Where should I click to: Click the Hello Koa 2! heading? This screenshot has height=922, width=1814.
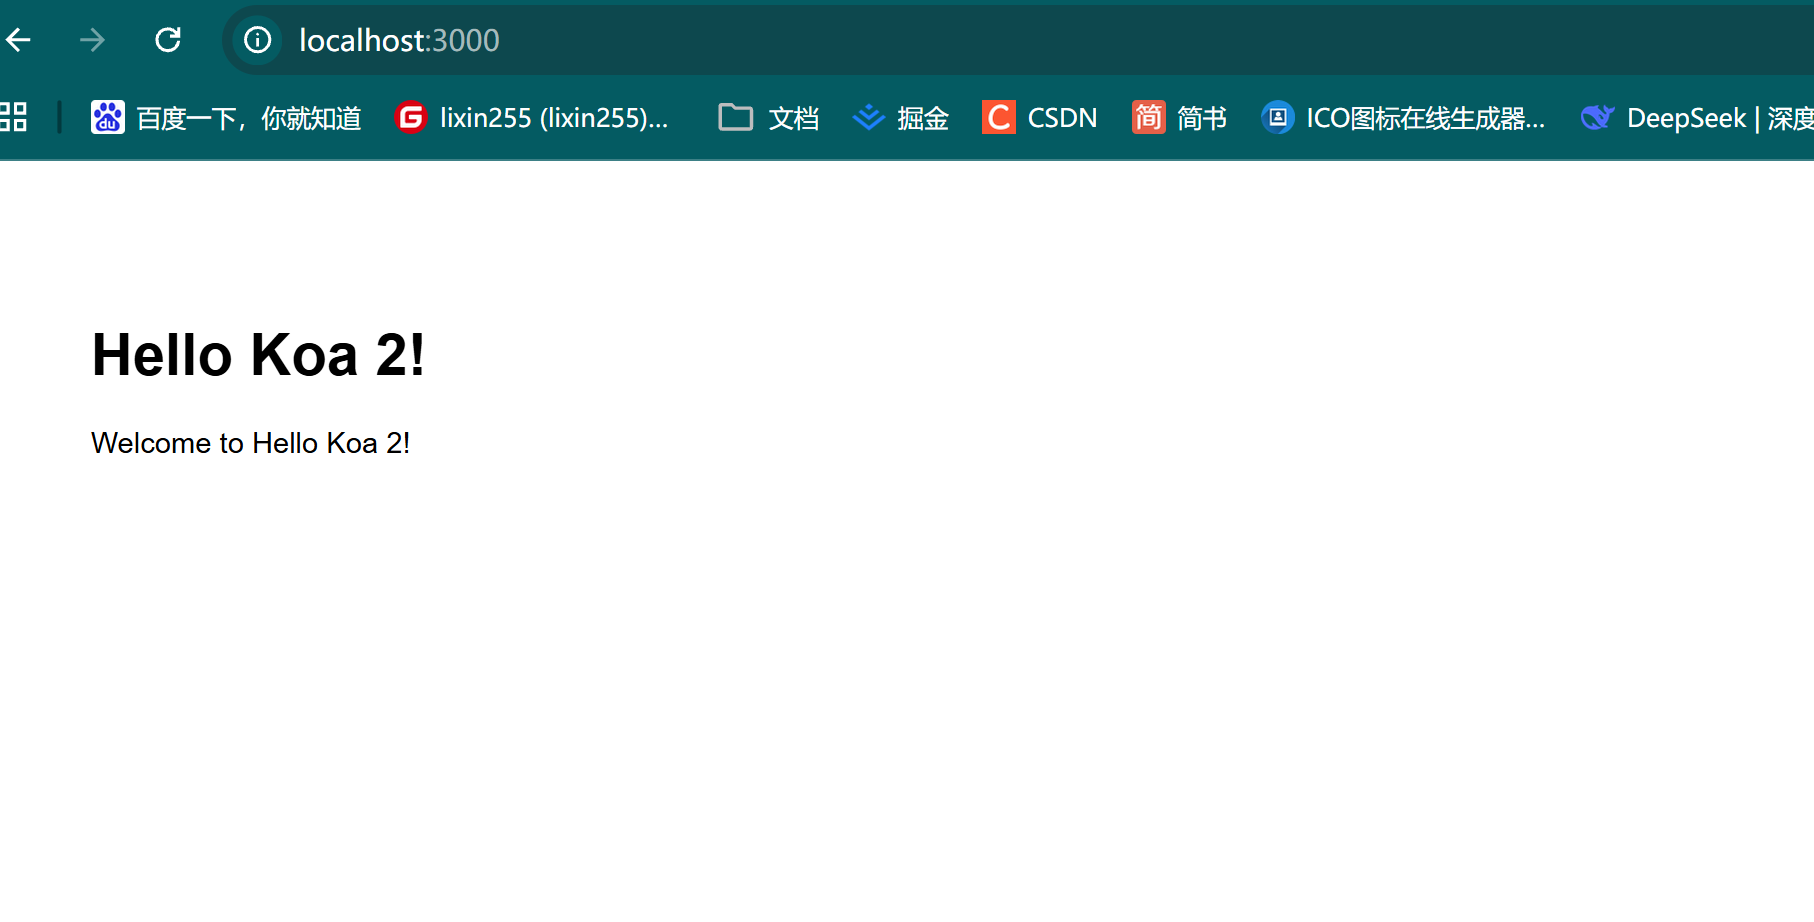[258, 355]
